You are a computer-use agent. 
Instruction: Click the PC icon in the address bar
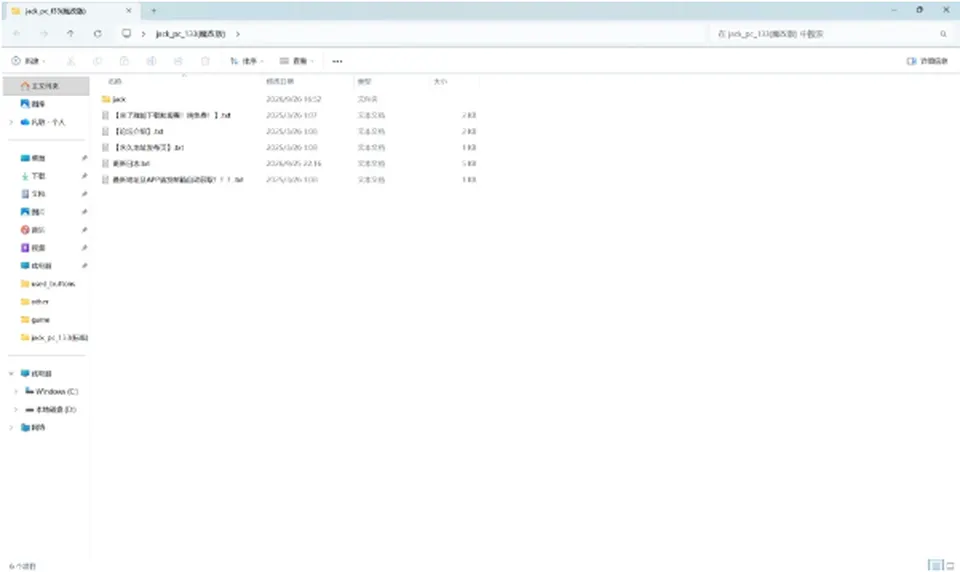[x=126, y=34]
